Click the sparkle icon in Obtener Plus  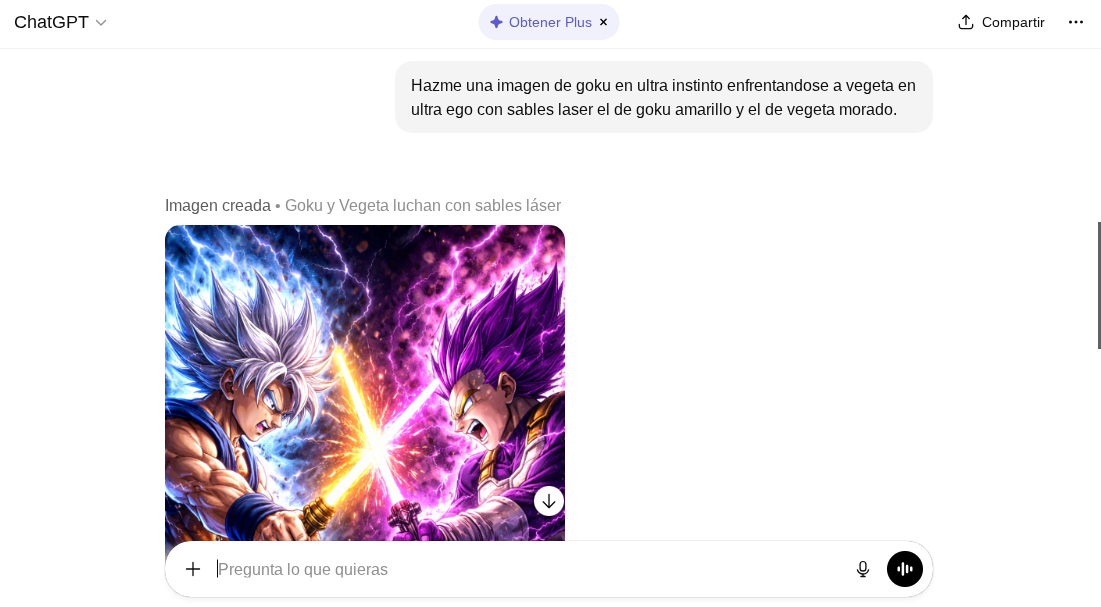496,22
